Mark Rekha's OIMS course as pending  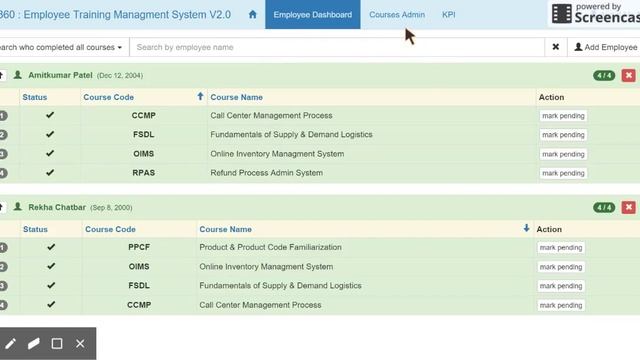561,267
